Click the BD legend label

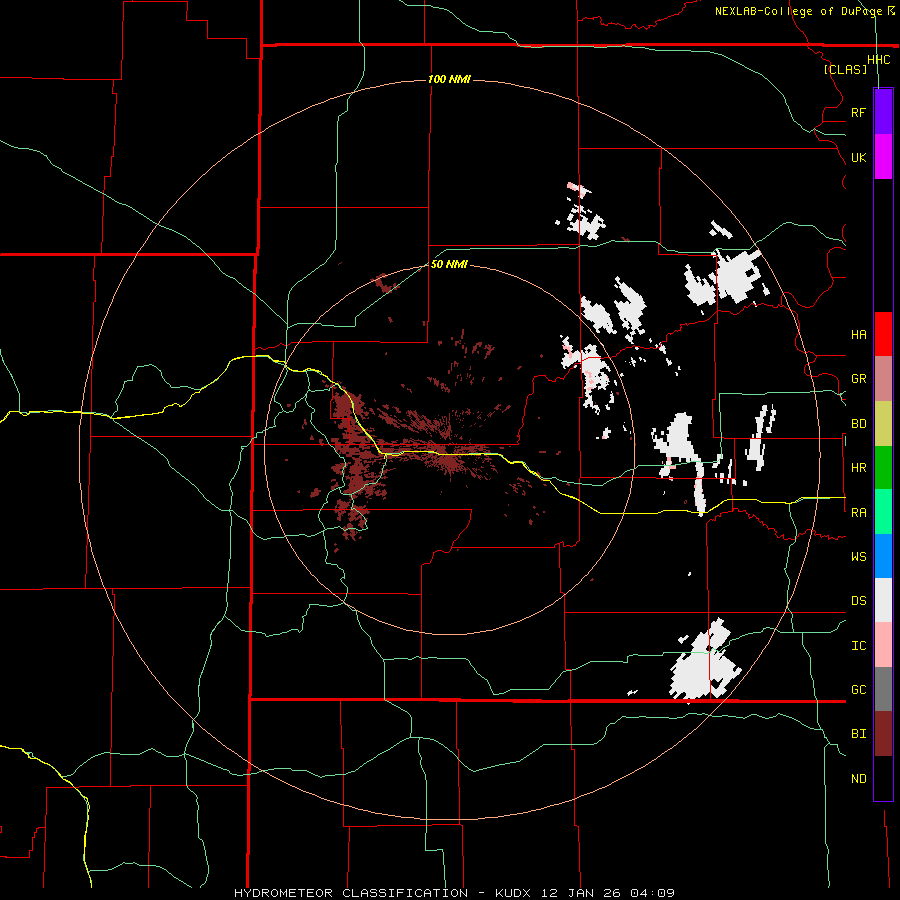click(x=858, y=424)
